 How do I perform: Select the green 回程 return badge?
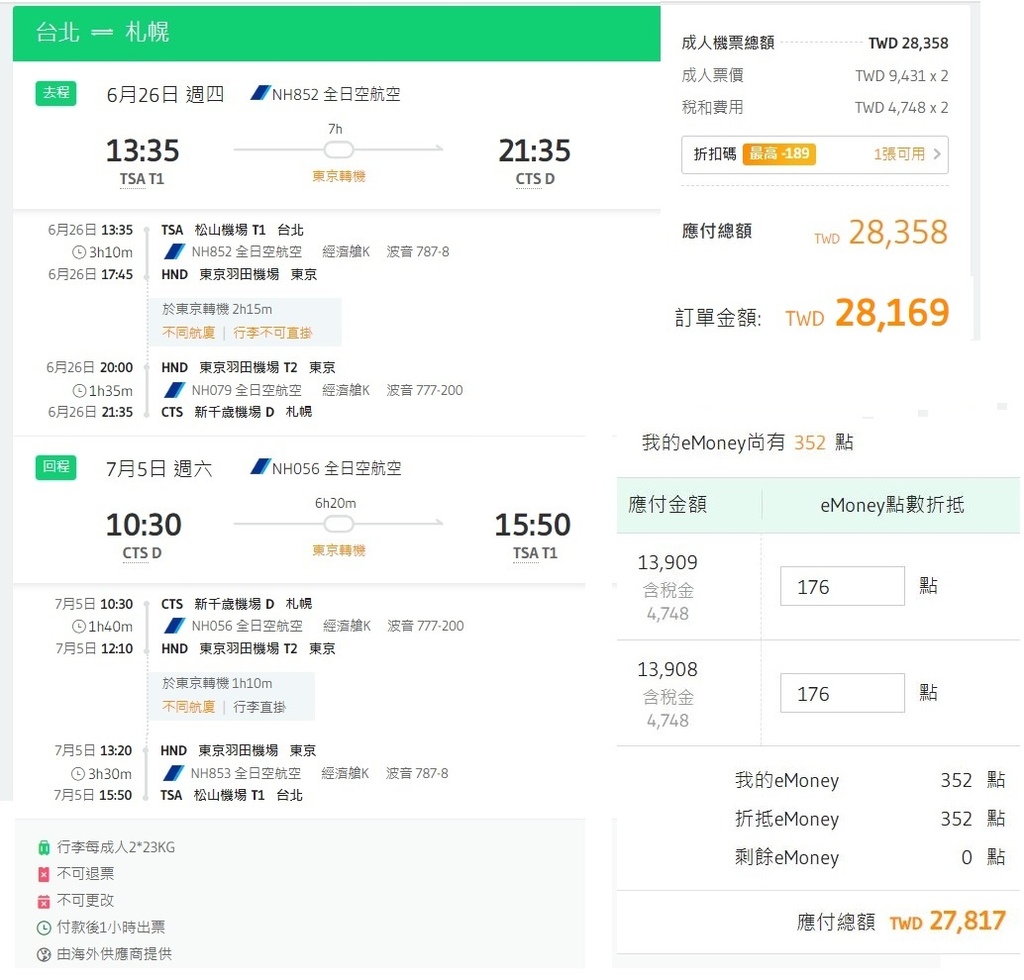click(55, 468)
